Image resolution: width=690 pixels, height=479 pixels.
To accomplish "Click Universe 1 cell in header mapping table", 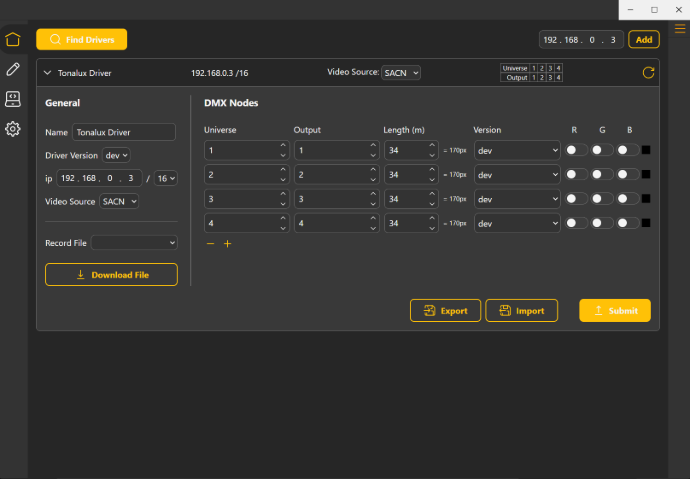I will 534,68.
